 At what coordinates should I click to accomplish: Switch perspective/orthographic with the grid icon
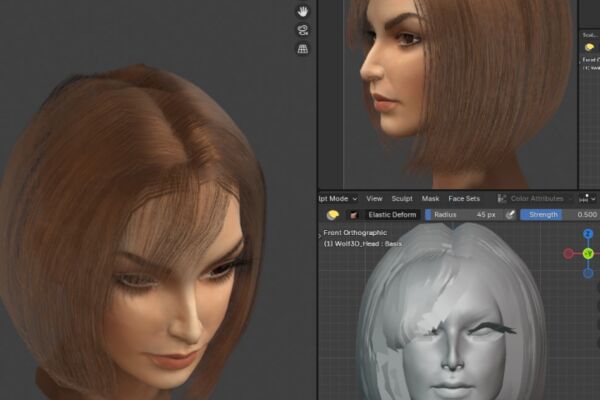303,49
